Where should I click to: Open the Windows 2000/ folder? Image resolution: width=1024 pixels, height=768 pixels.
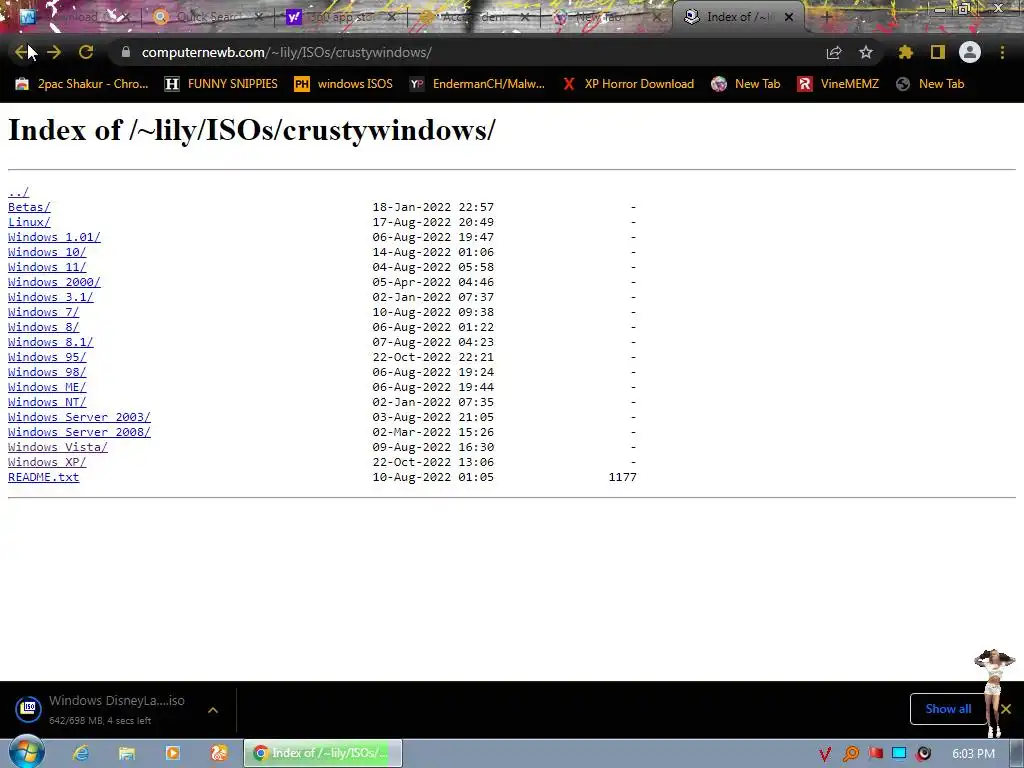pyautogui.click(x=54, y=282)
